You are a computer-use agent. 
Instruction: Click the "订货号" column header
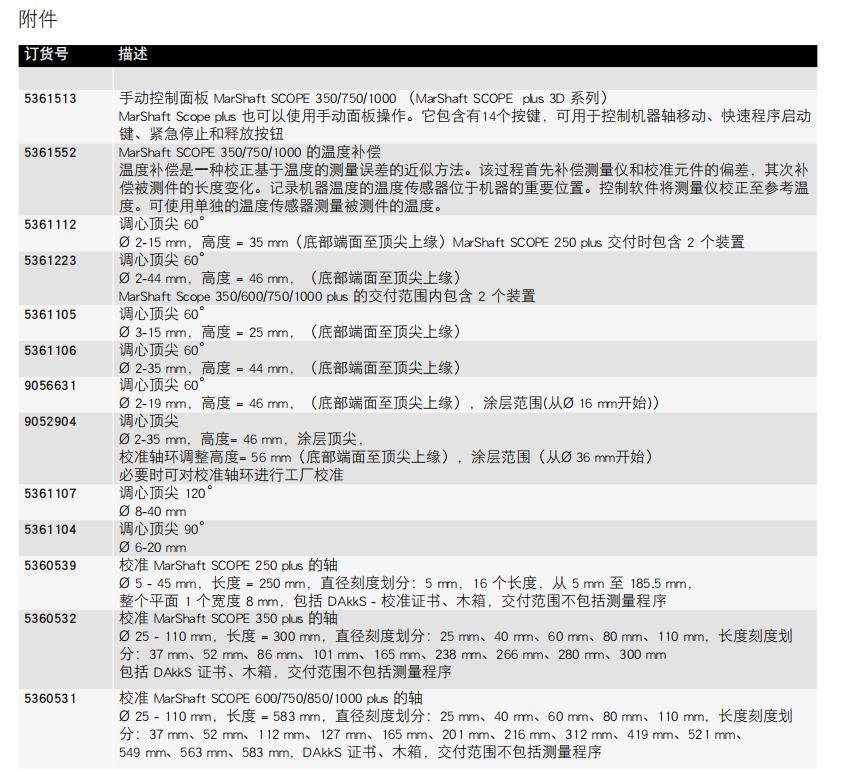[47, 54]
